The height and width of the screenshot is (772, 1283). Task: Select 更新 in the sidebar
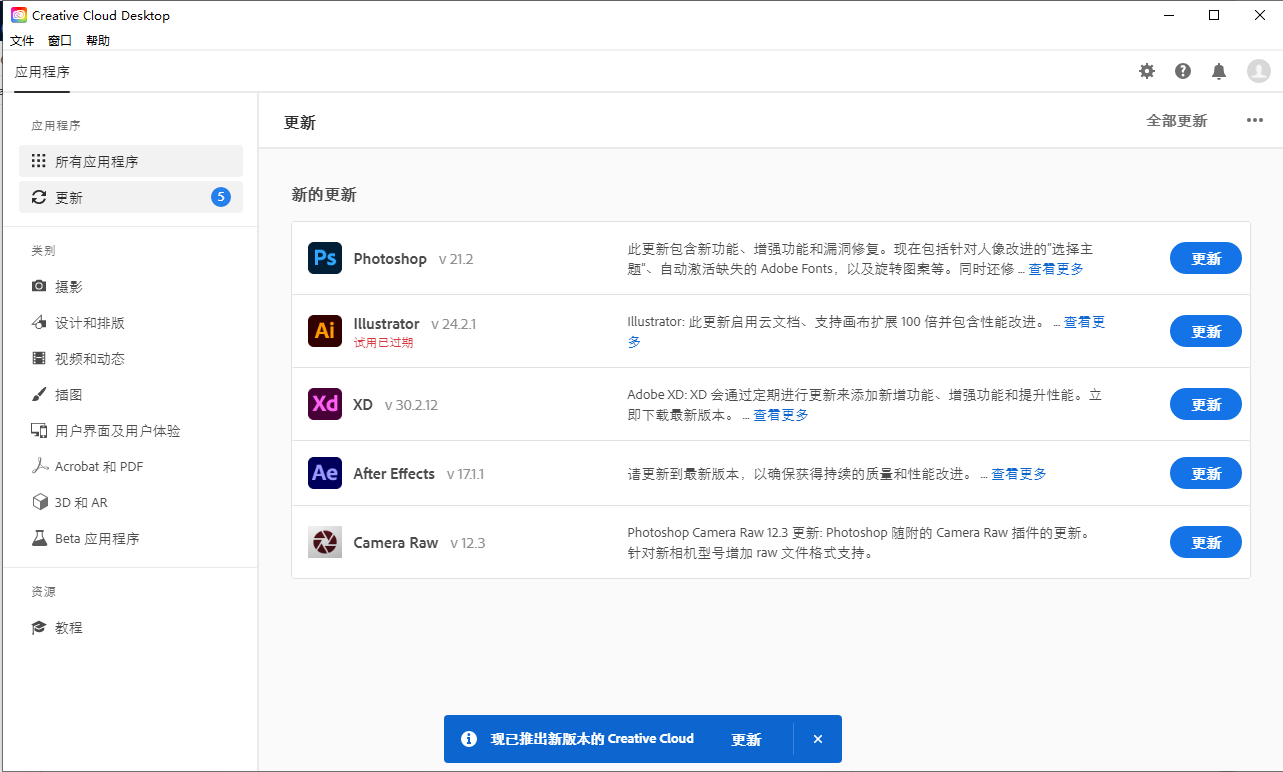[131, 197]
